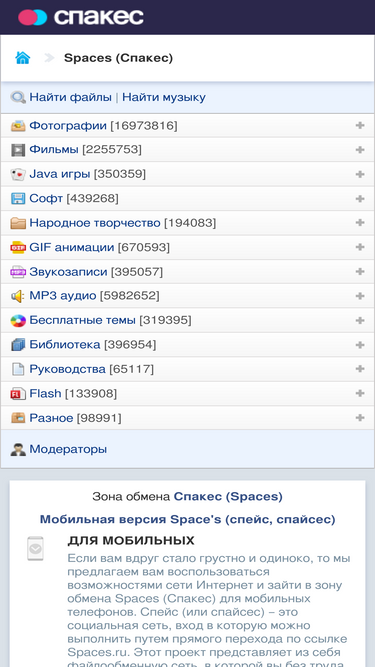Screen dimensions: 375x667
Task: Expand the Звукозаписи plus sign
Action: [360, 271]
